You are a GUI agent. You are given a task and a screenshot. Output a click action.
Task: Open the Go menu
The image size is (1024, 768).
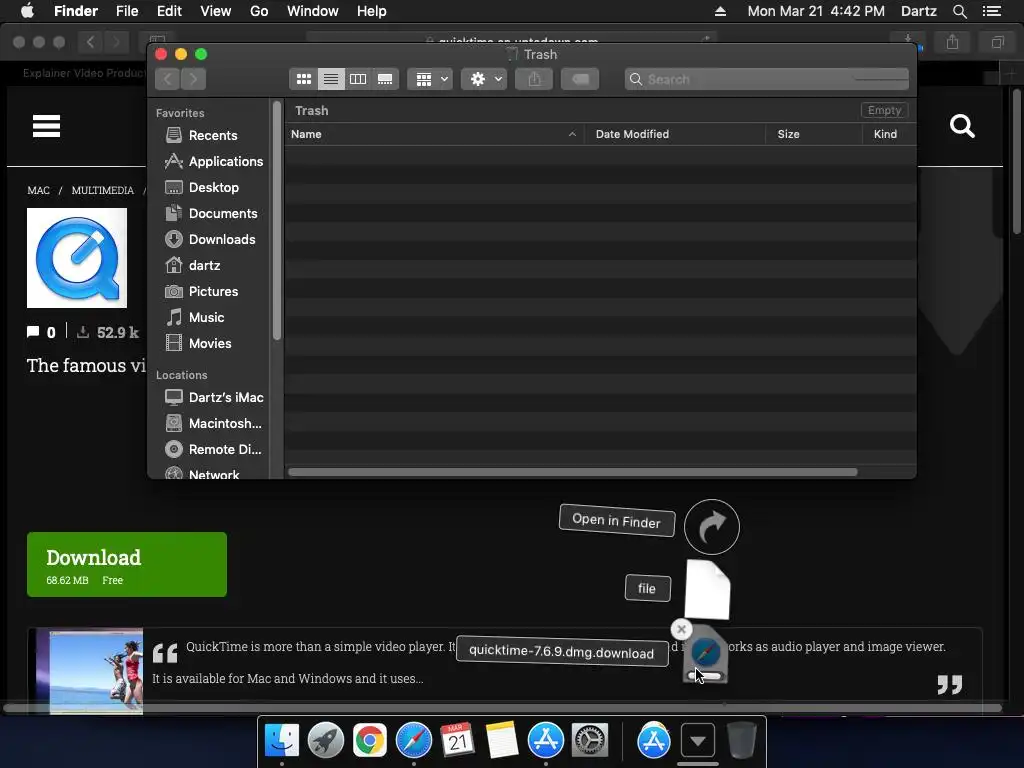259,11
